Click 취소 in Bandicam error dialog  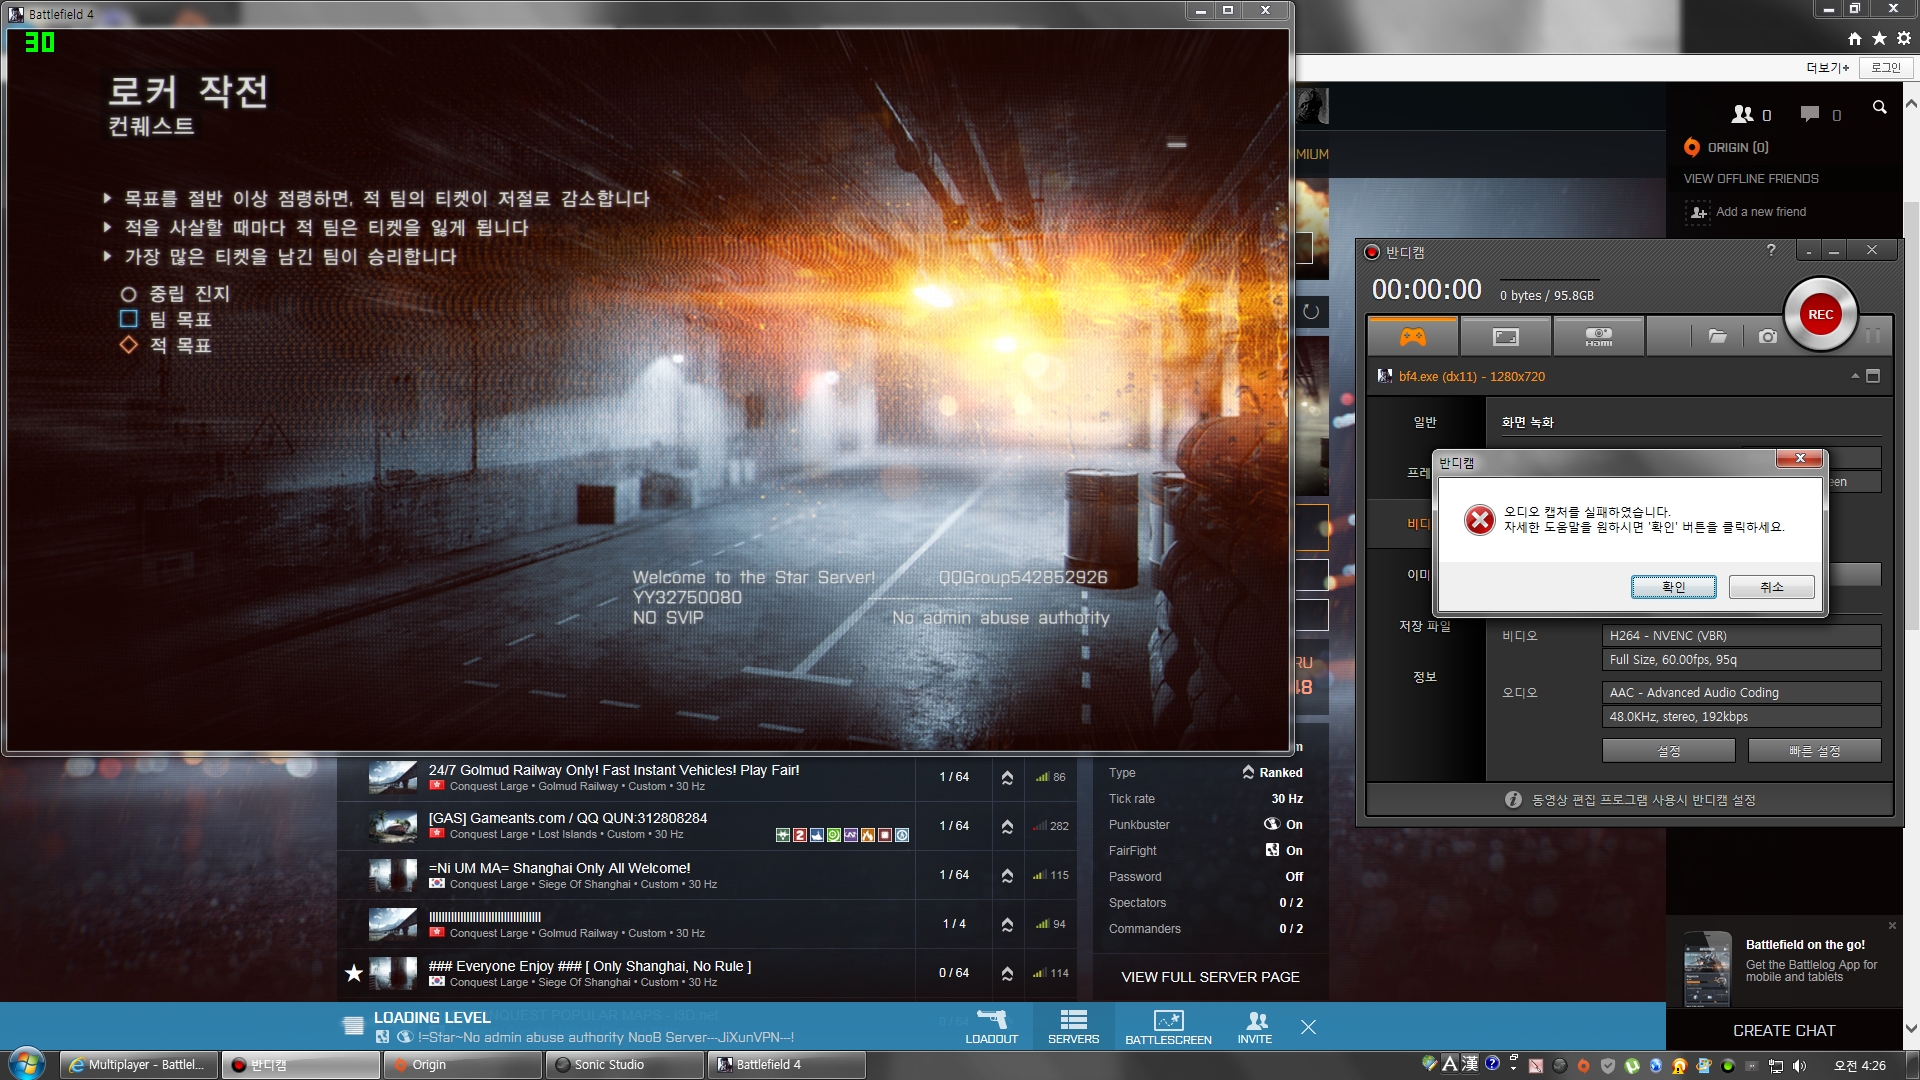click(x=1771, y=587)
